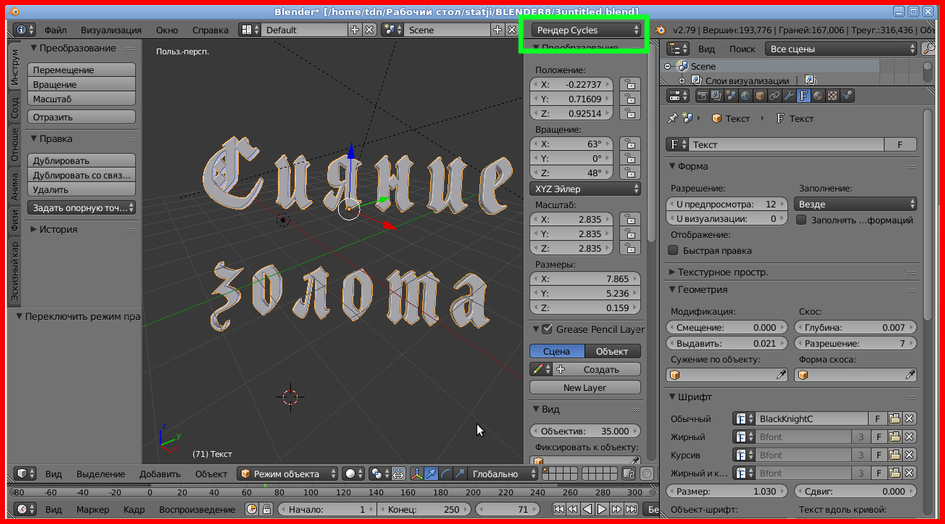This screenshot has height=524, width=945.
Task: Open the font Data properties tab
Action: click(x=803, y=96)
